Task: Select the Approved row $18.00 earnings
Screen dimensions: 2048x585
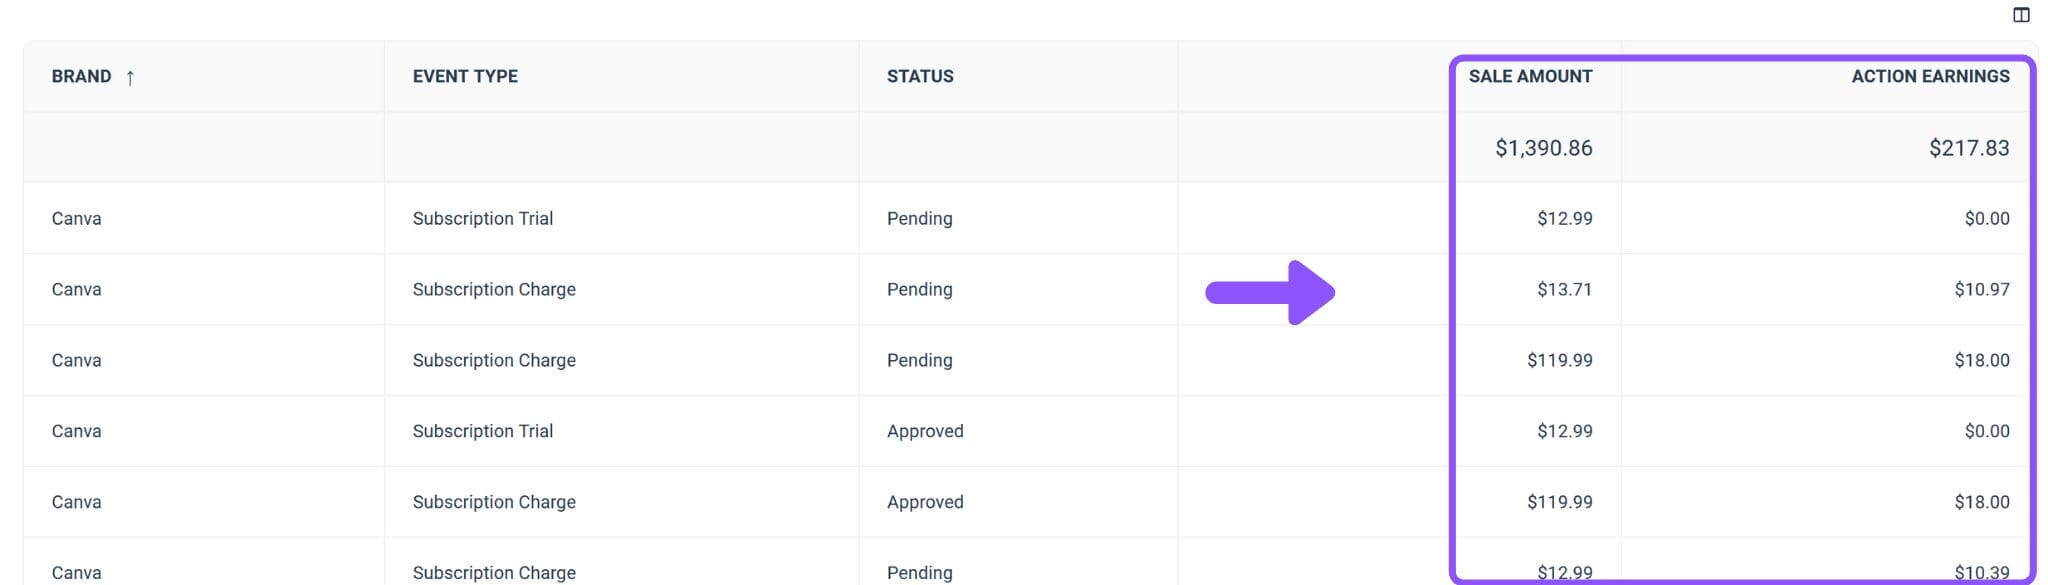Action: click(x=1982, y=502)
